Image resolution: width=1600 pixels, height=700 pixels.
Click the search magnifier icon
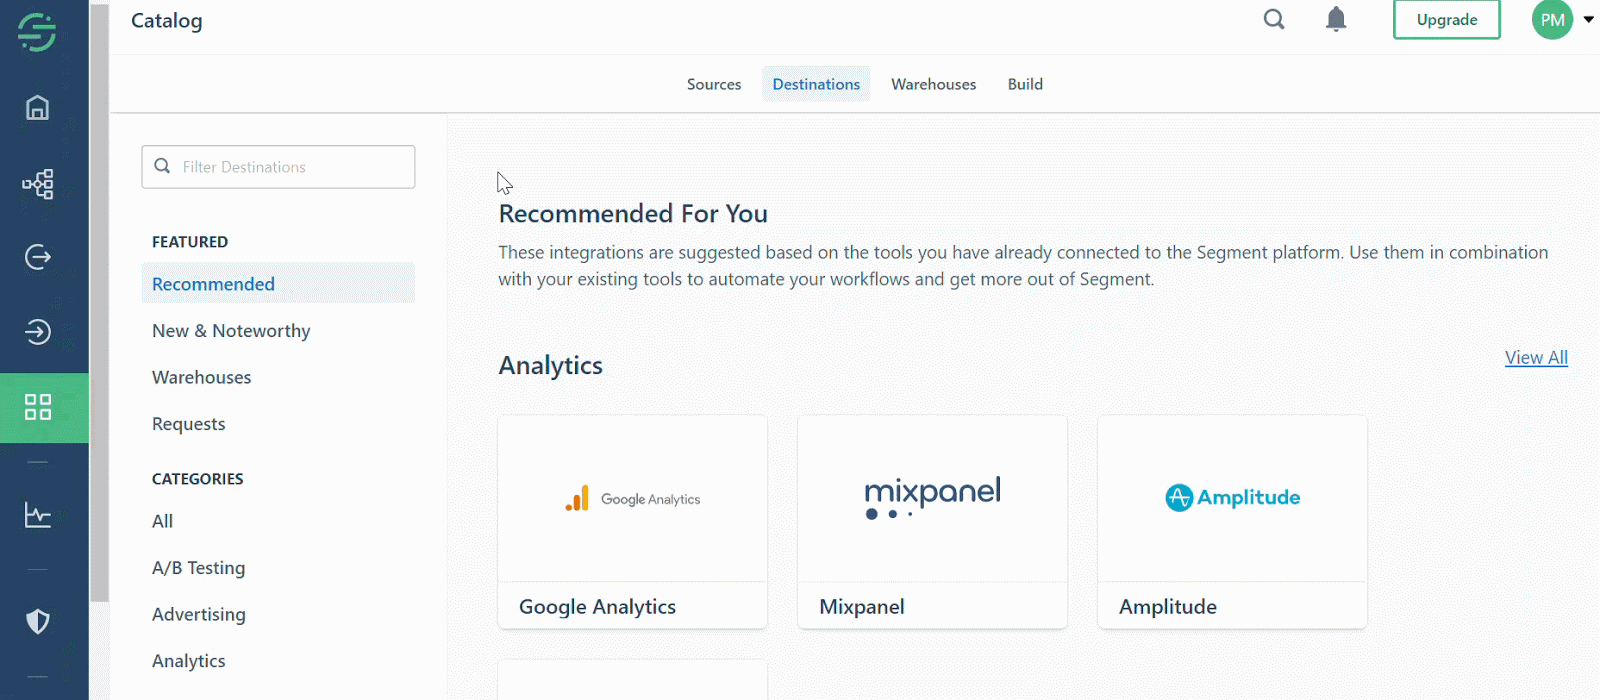1274,19
